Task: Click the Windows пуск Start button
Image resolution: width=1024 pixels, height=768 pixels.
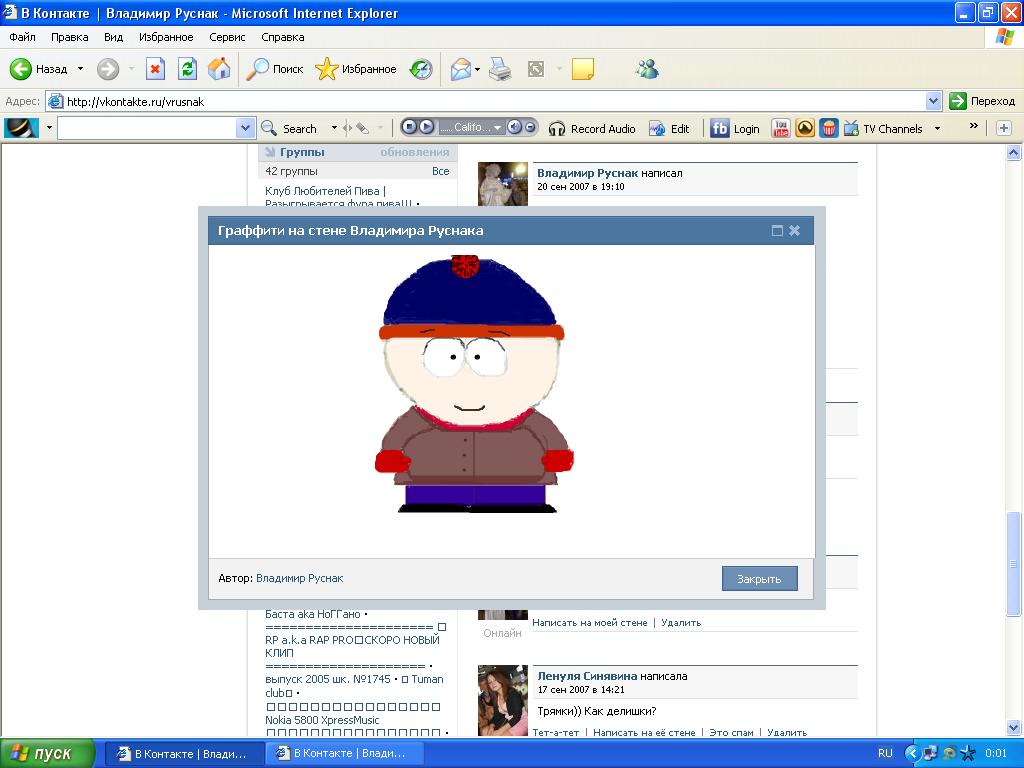Action: point(47,753)
